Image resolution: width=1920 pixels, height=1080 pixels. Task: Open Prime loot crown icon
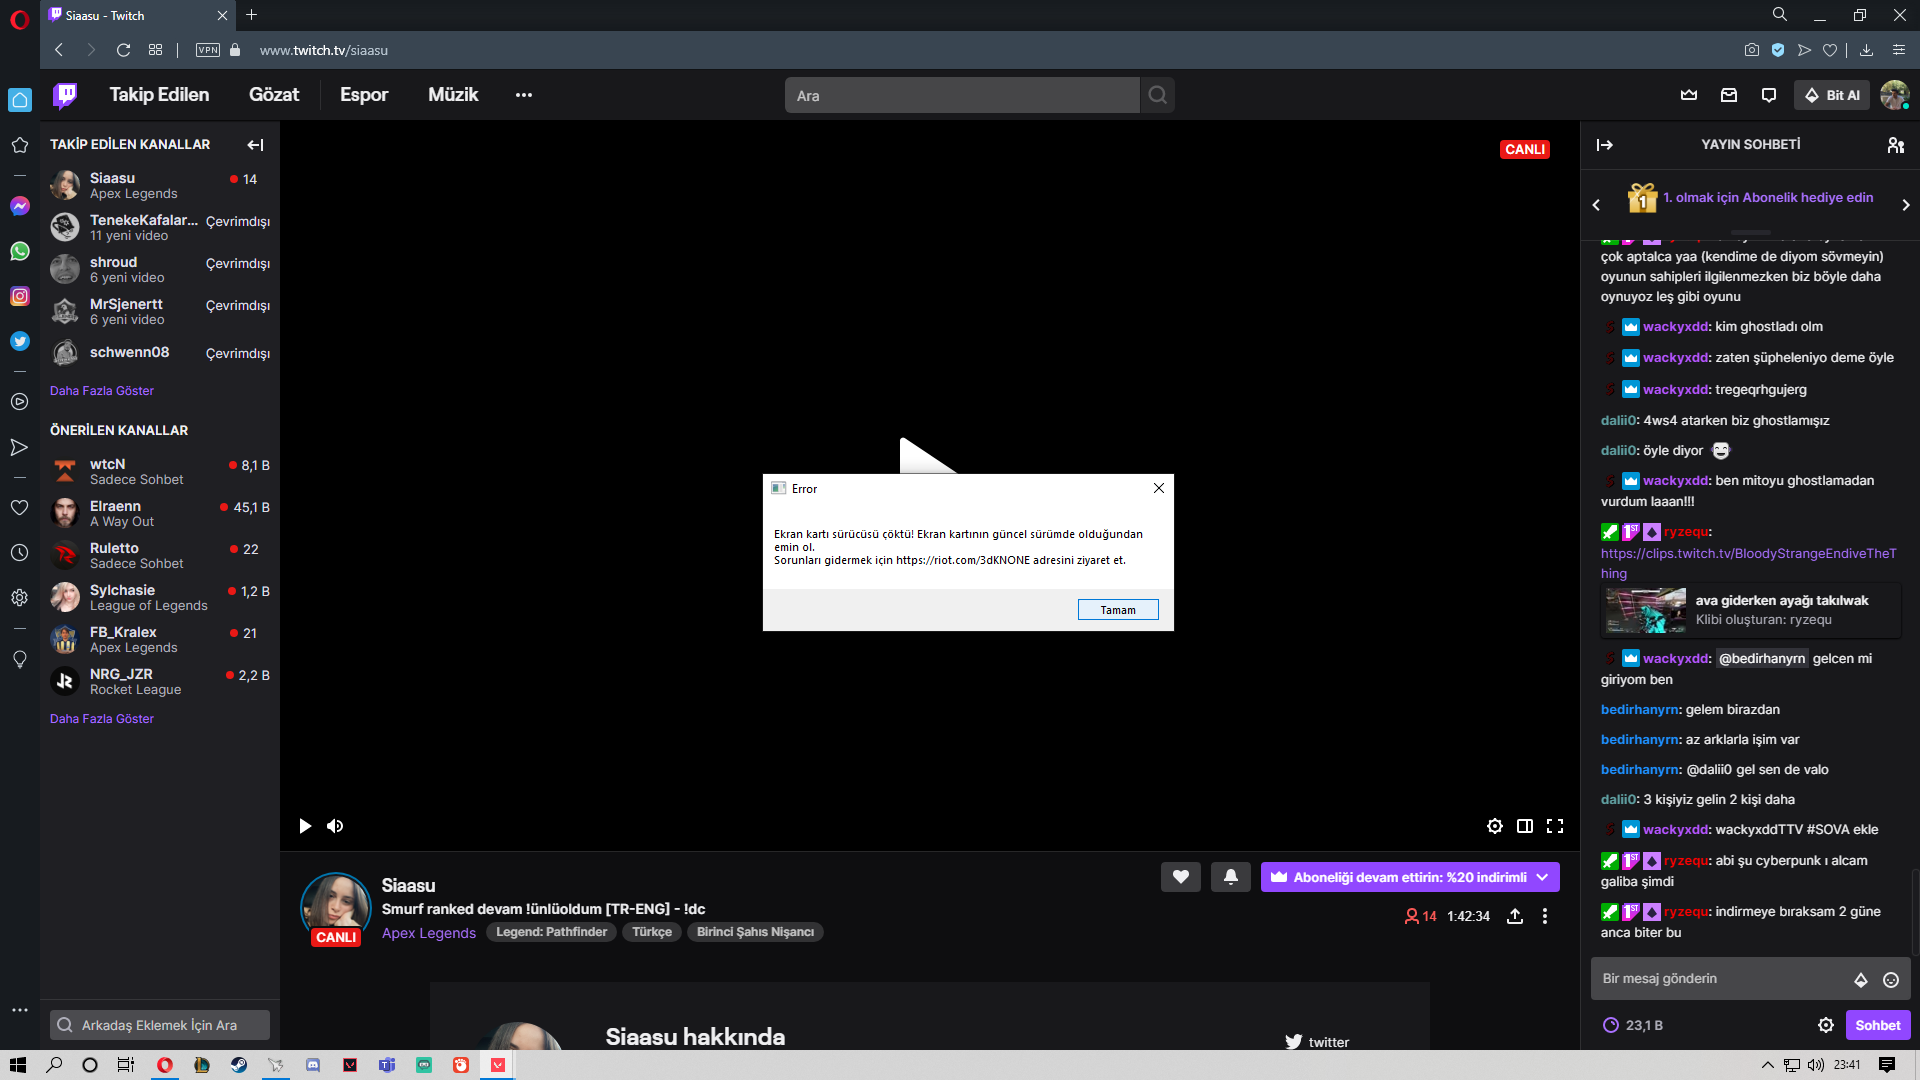tap(1689, 95)
